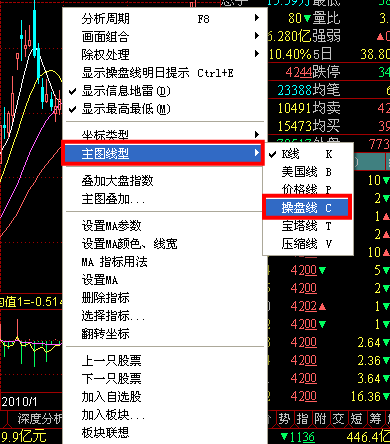
Task: Switch to the 筹 bottom tab
Action: point(375,419)
